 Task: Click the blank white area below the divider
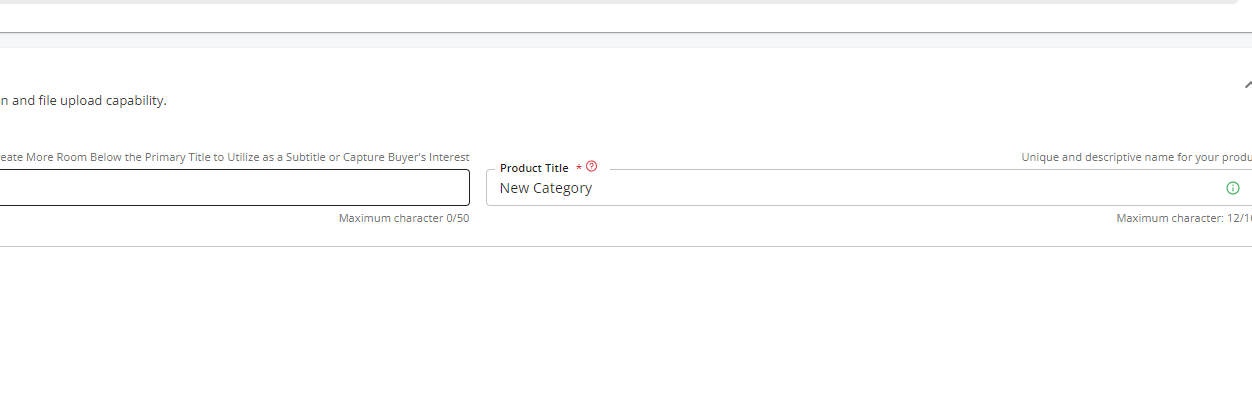(x=600, y=330)
